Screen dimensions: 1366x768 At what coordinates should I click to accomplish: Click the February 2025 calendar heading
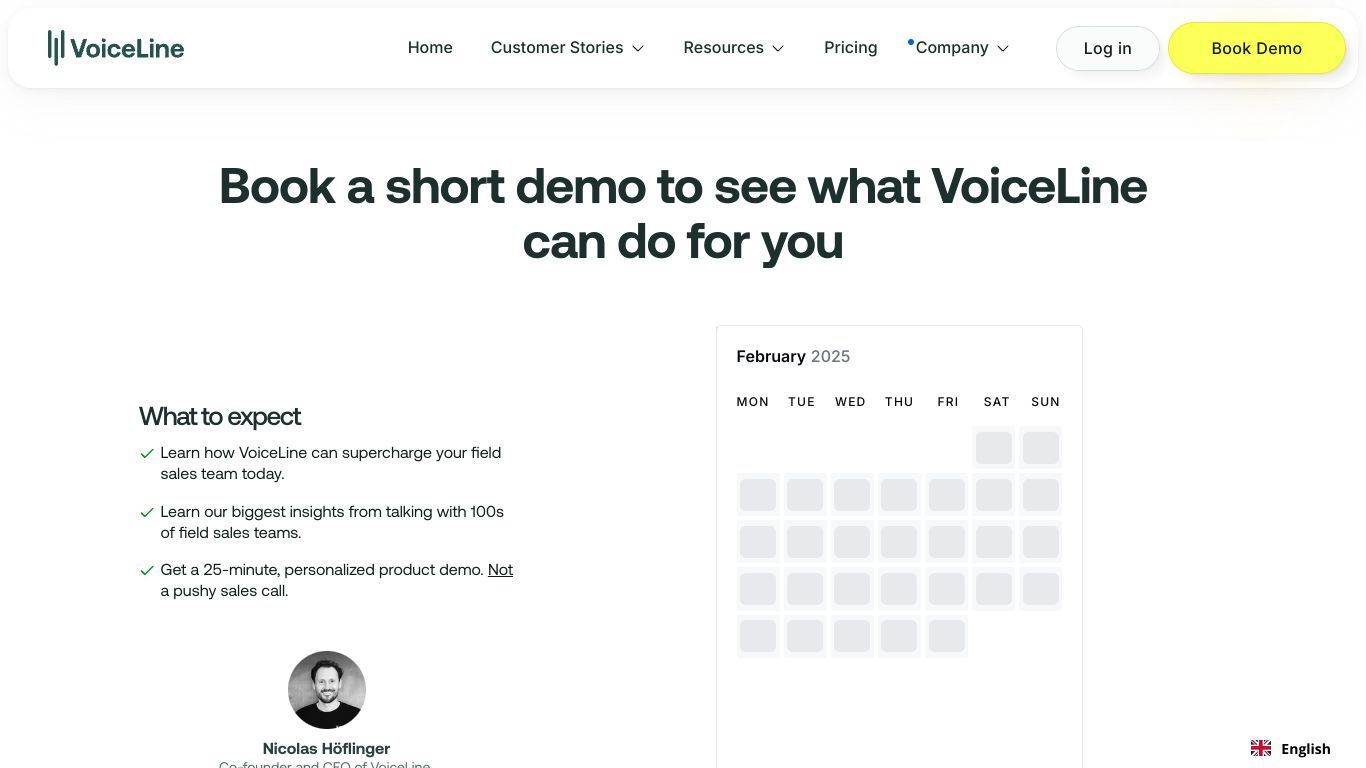pos(793,357)
